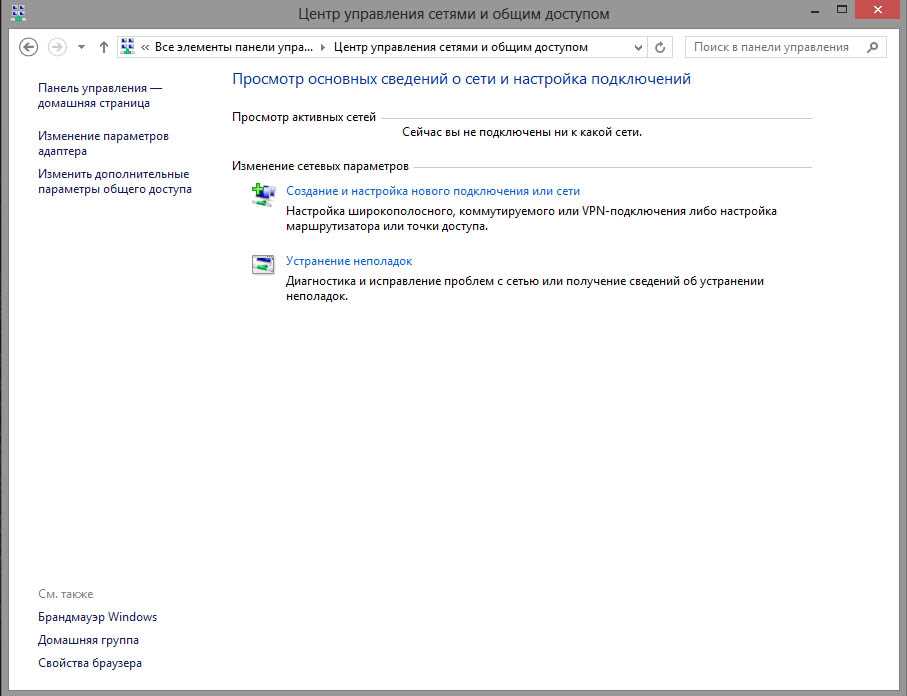Click 'Создание и настройка нового подключения или сети'
Viewport: 907px width, 696px height.
point(433,191)
